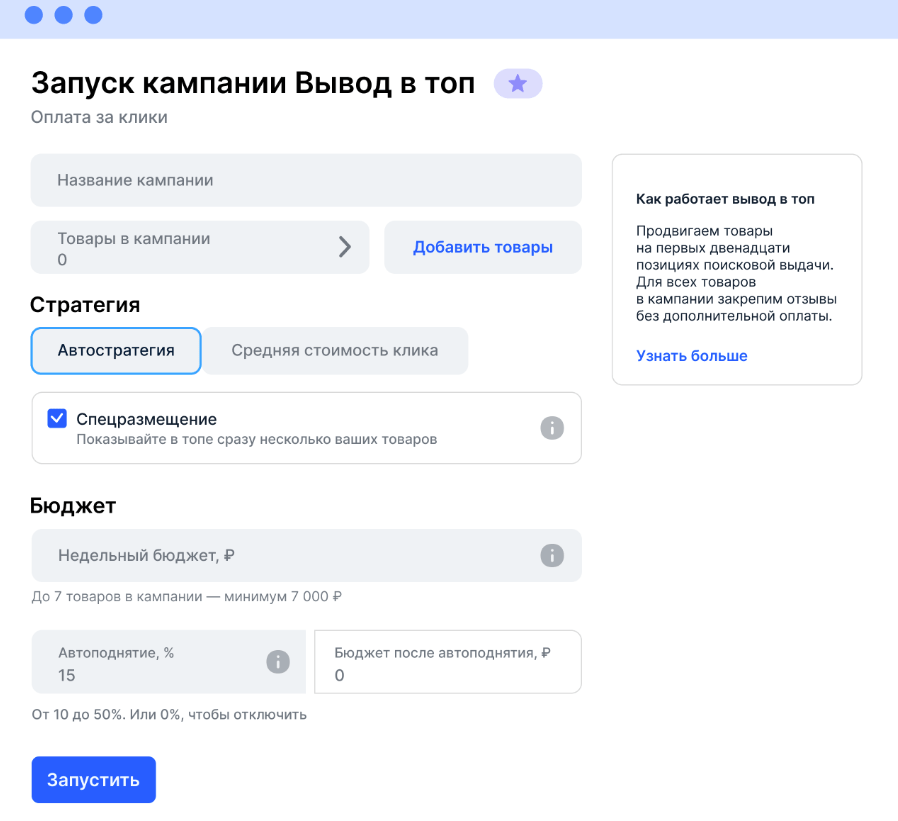
Task: Click info icon next to Автоподнятие
Action: click(x=278, y=662)
